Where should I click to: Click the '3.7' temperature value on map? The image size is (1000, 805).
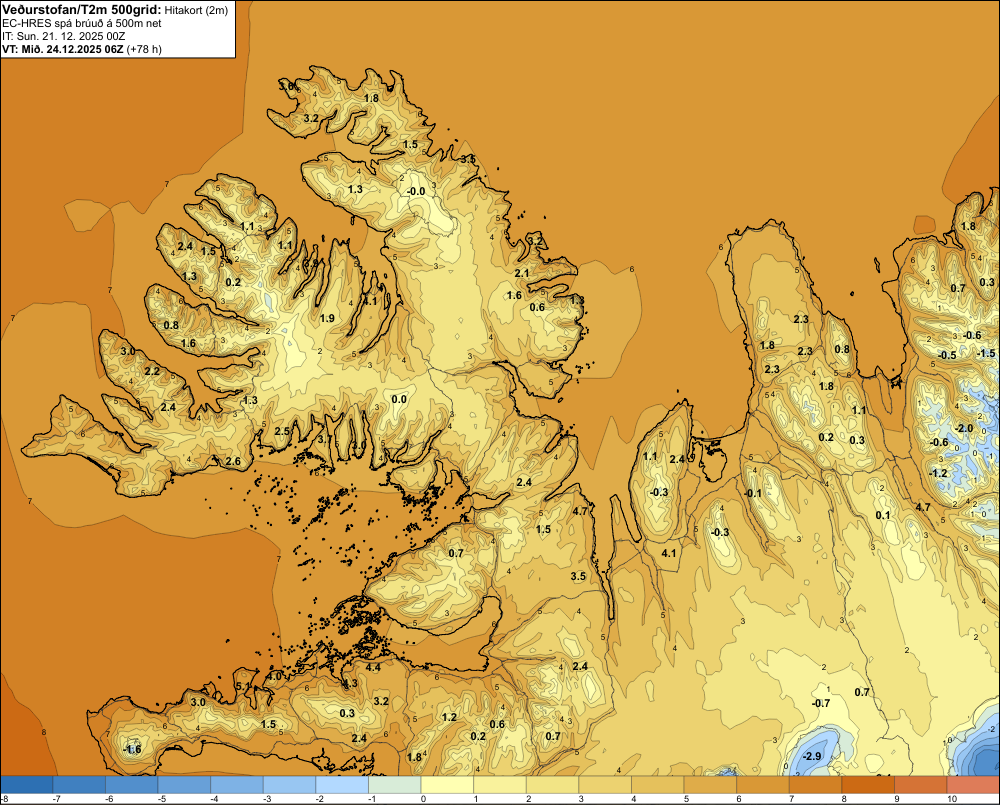tap(325, 439)
